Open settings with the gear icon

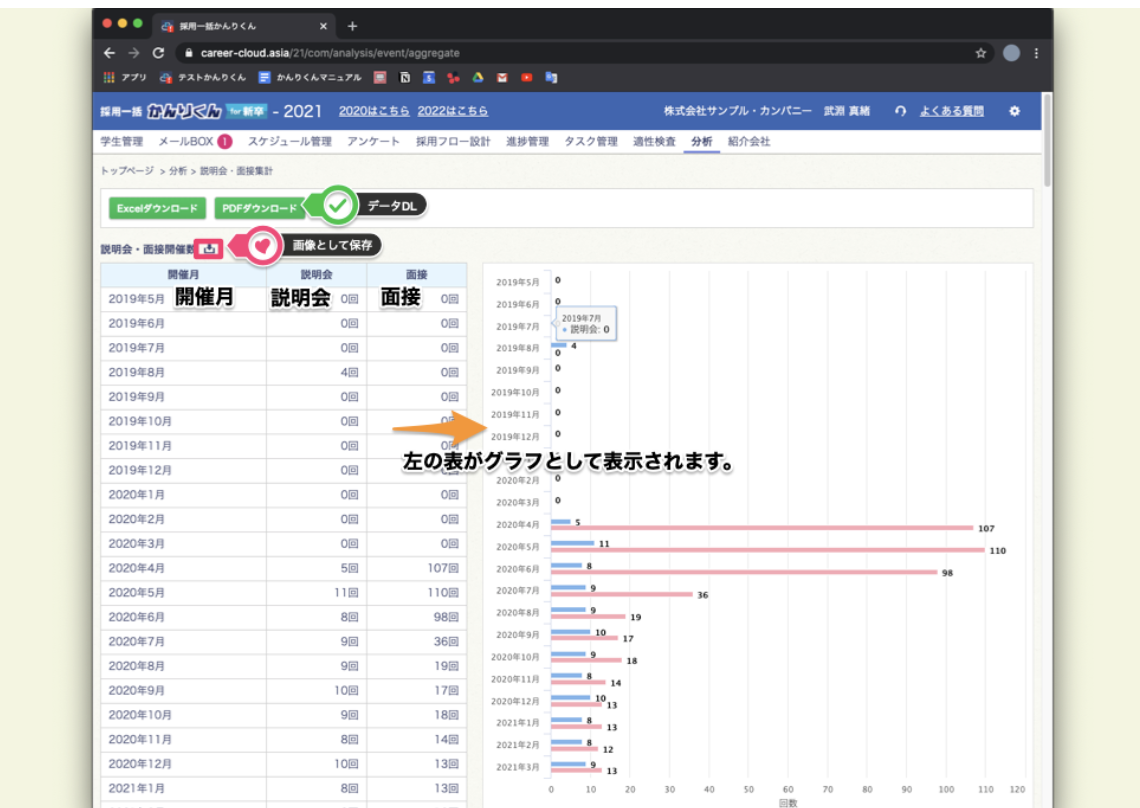[x=1015, y=110]
